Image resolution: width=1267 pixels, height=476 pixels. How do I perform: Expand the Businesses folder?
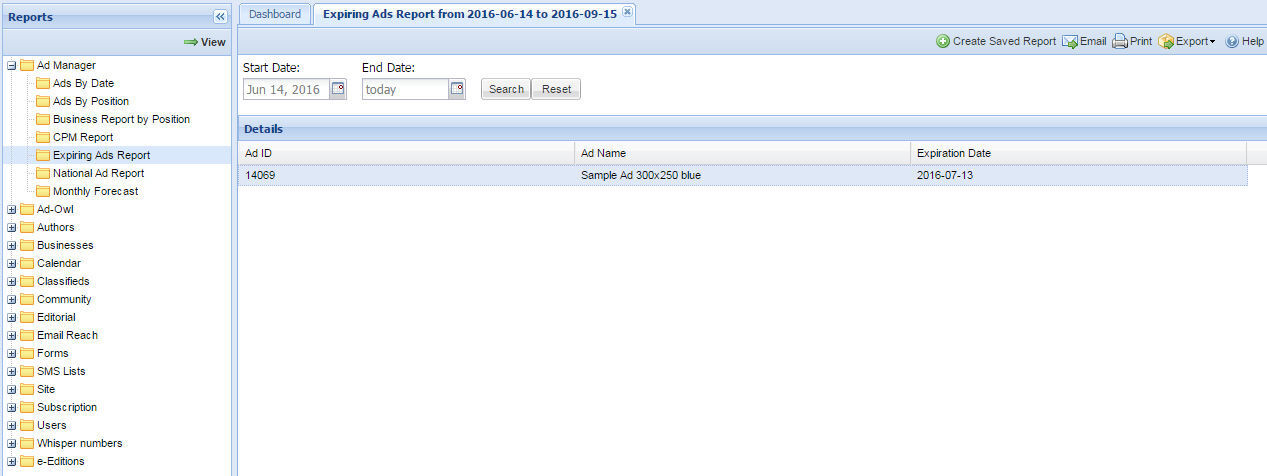11,245
